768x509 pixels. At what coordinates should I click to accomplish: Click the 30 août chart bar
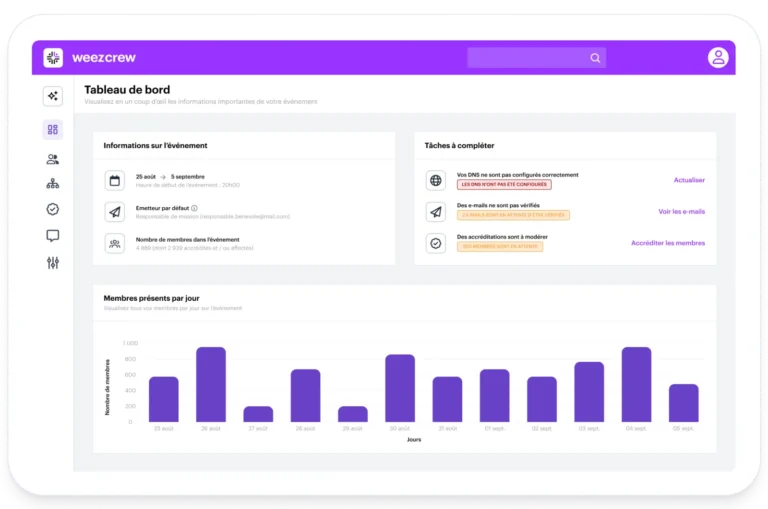(x=400, y=388)
